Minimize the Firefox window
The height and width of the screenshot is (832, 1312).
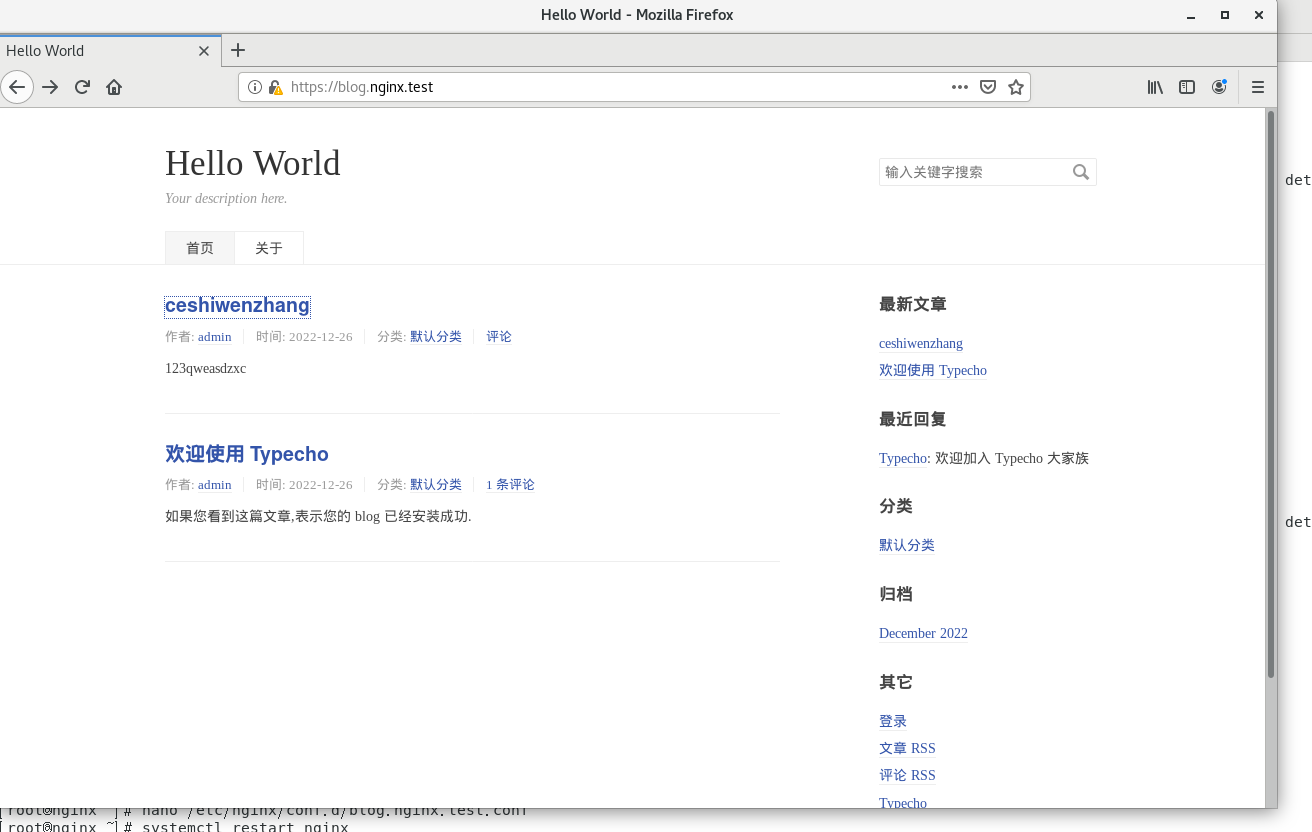click(1191, 15)
